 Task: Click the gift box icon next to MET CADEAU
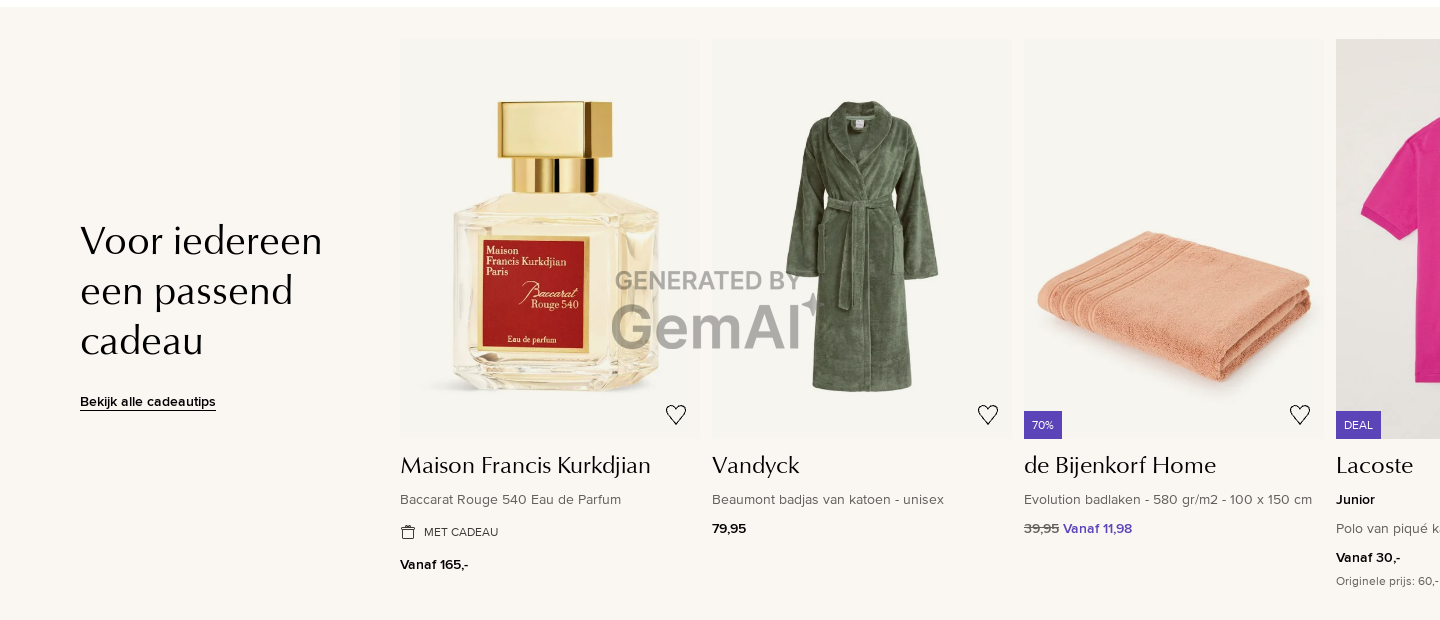(x=408, y=532)
